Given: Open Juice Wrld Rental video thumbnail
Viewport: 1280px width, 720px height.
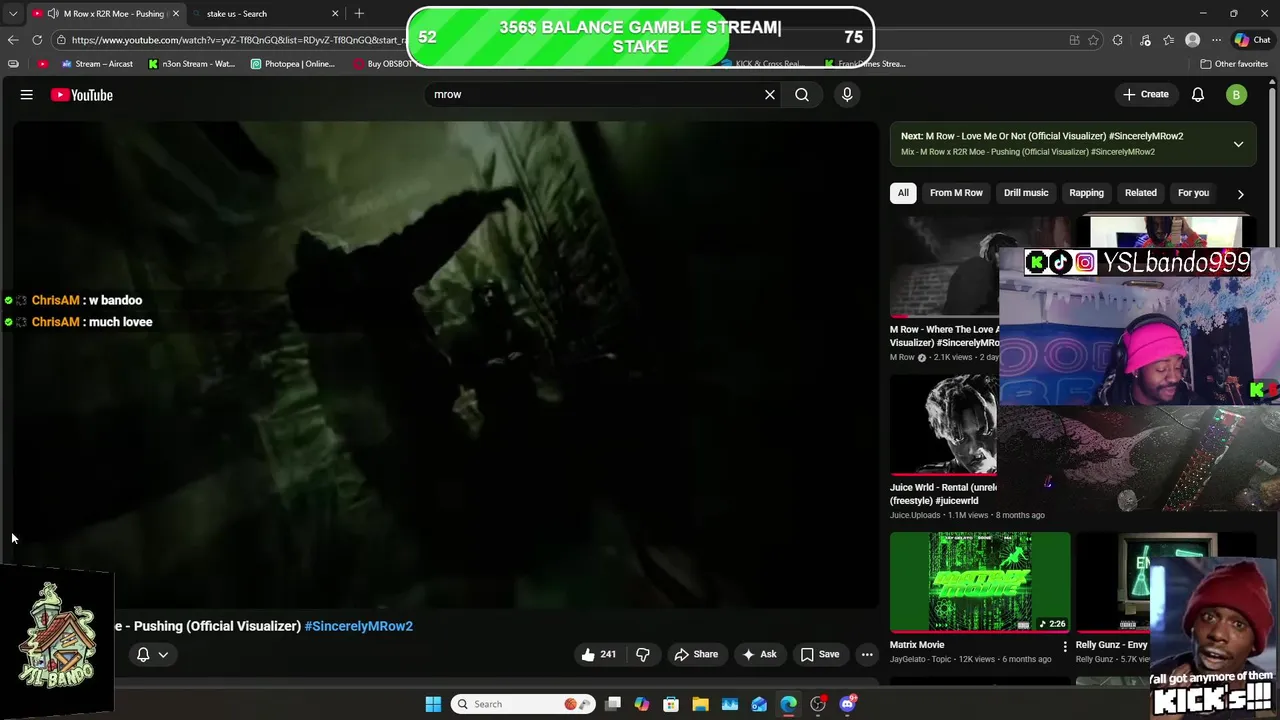Looking at the screenshot, I should coord(943,425).
